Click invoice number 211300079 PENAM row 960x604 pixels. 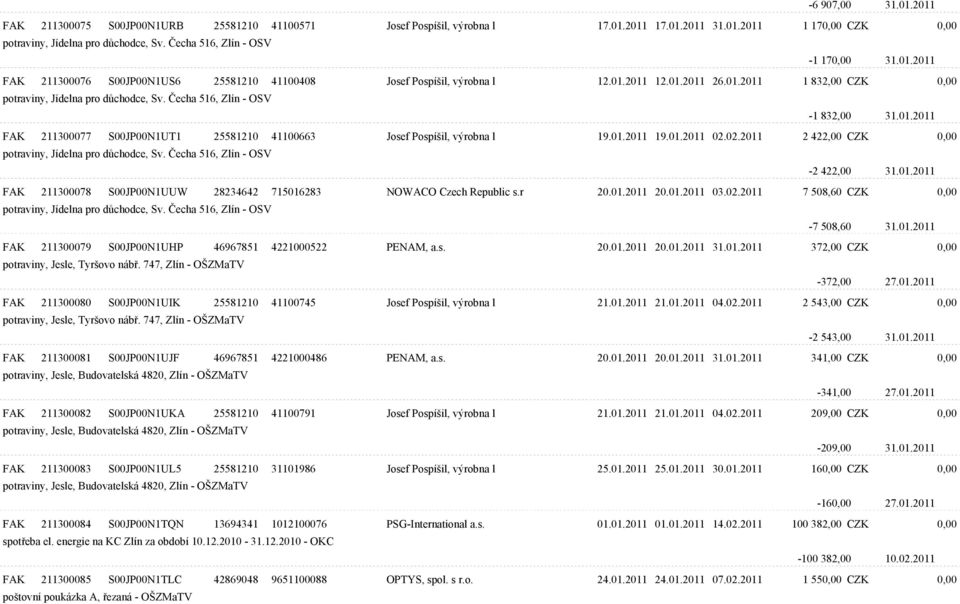tap(66, 247)
